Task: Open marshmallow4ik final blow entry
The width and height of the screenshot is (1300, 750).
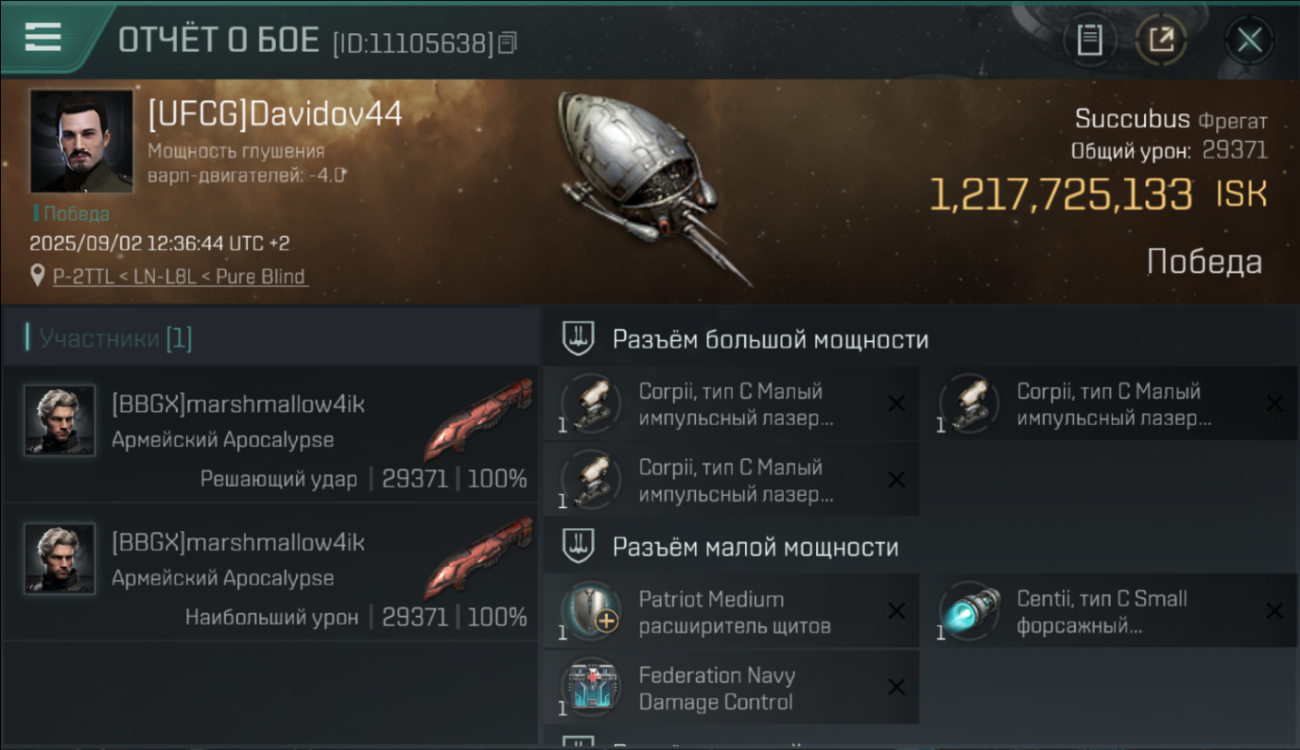Action: coord(270,433)
